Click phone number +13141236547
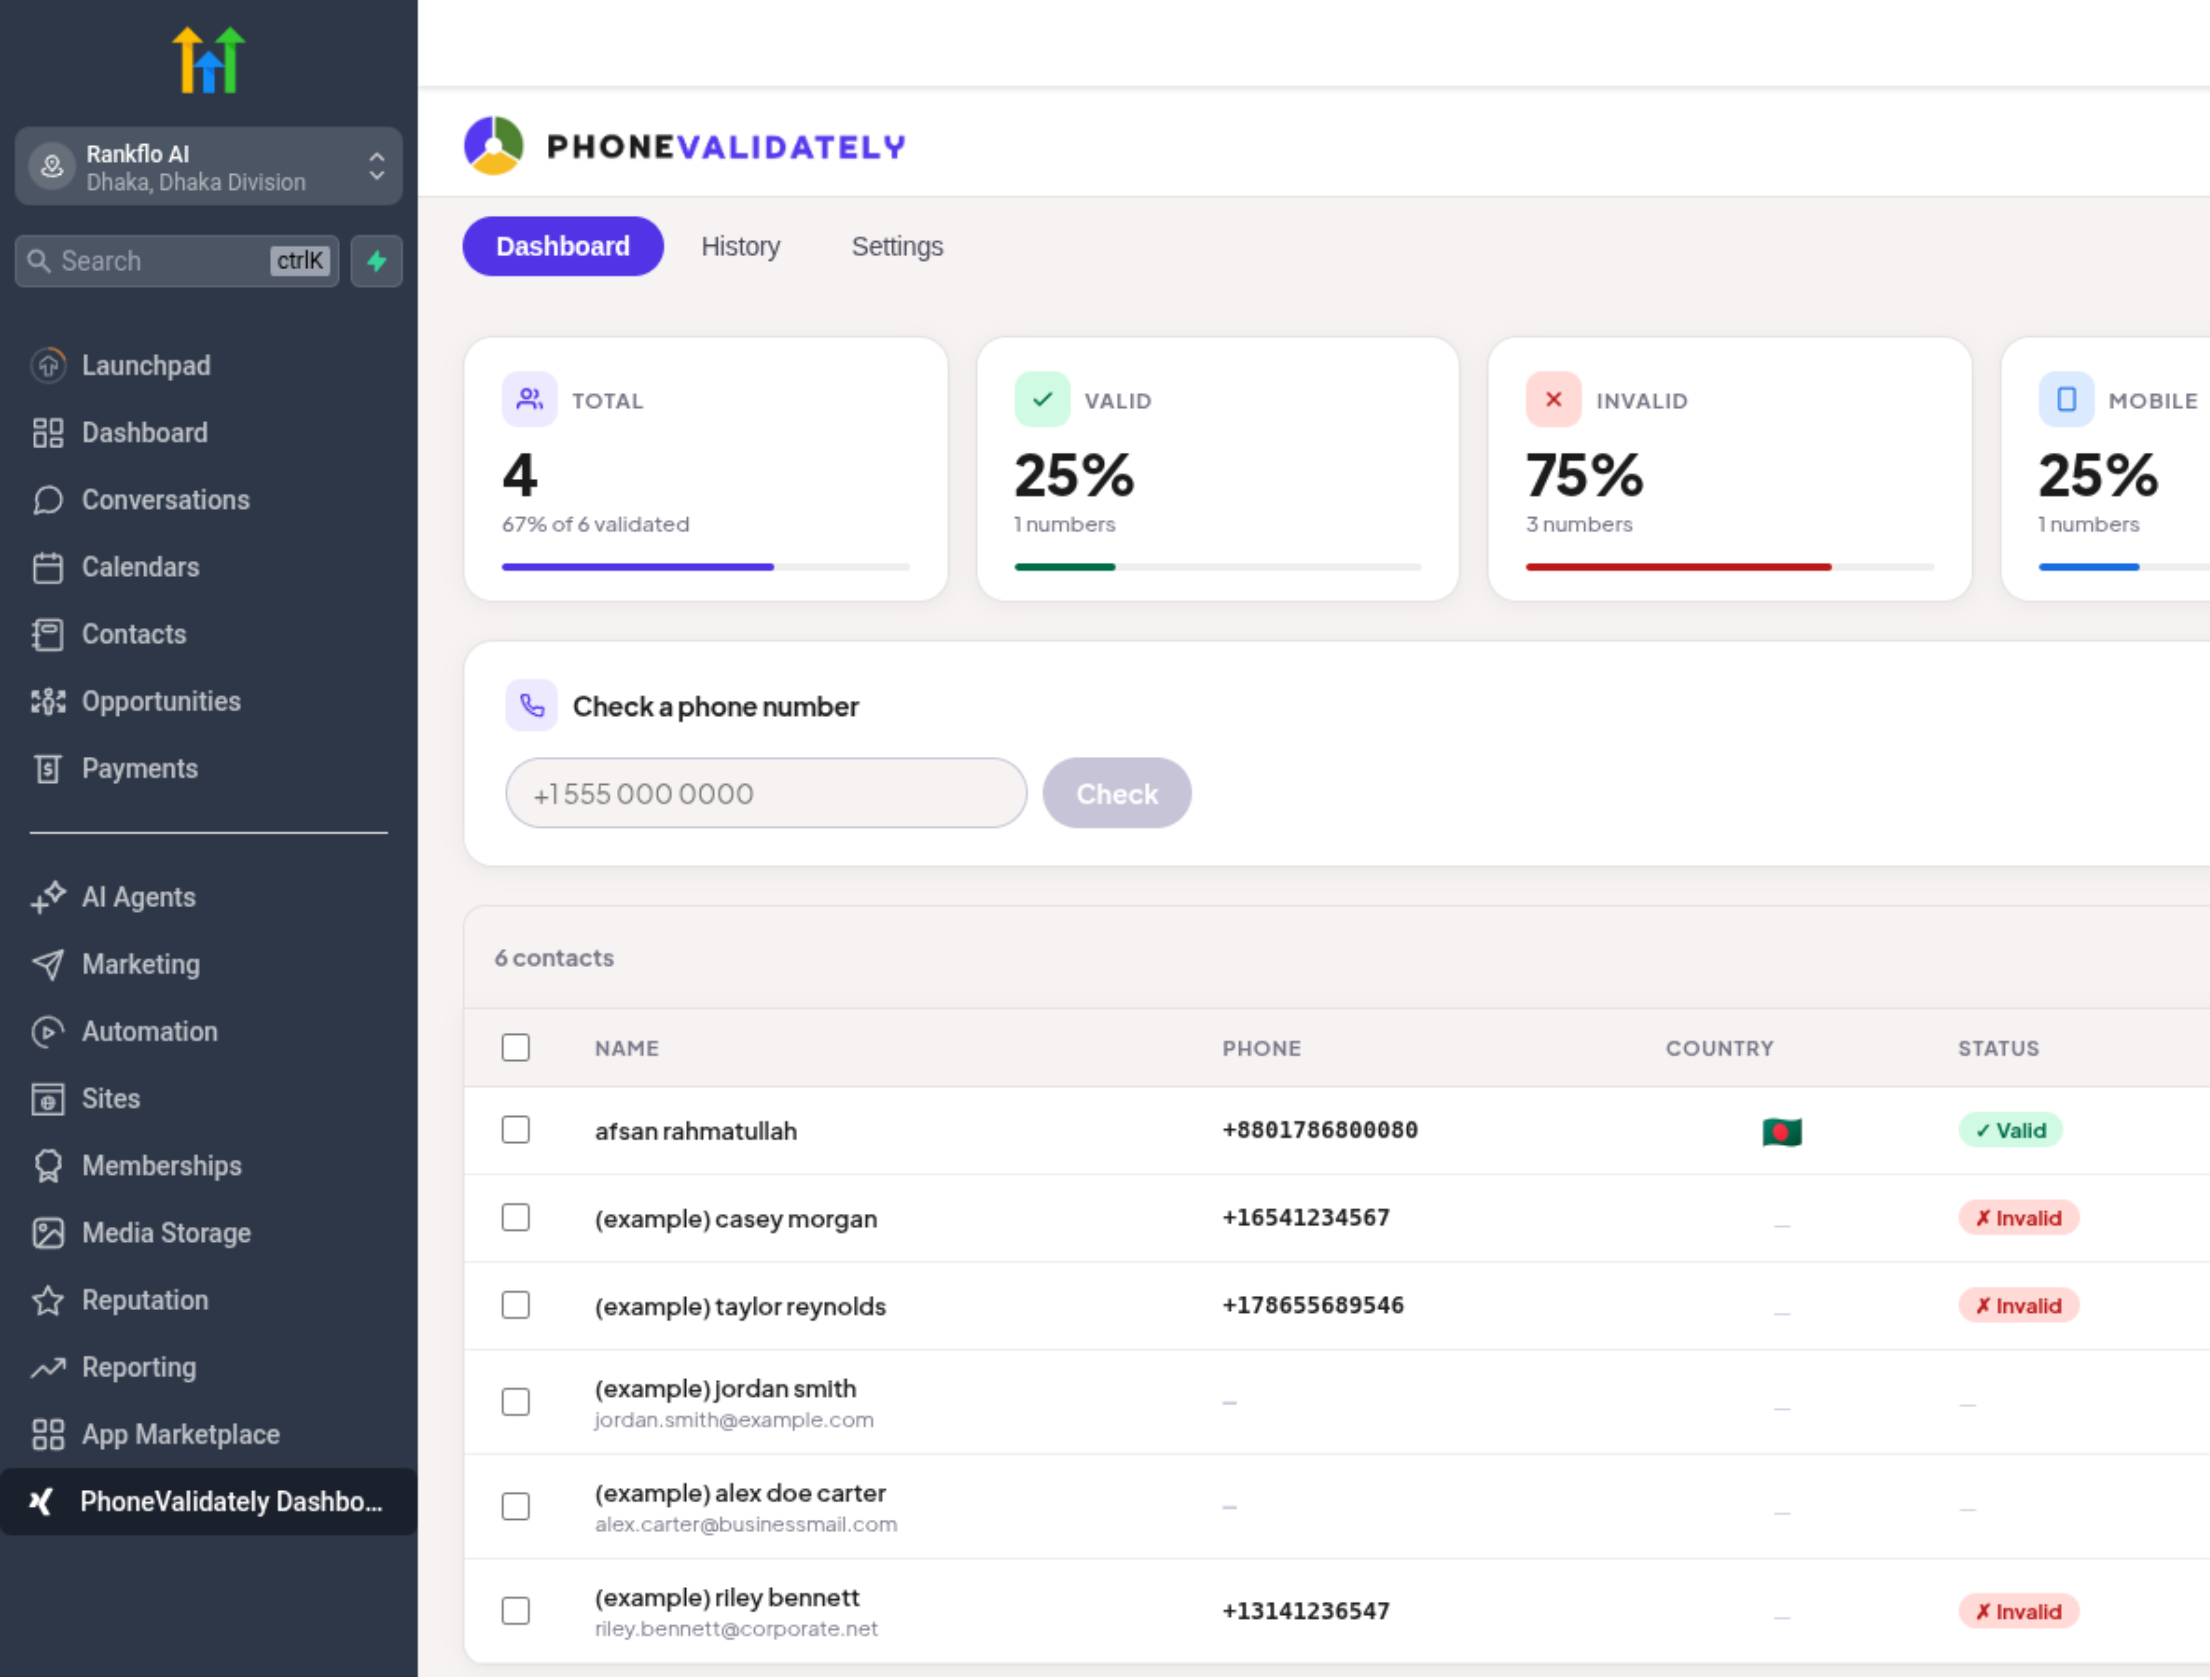This screenshot has height=1680, width=2210. tap(1306, 1611)
